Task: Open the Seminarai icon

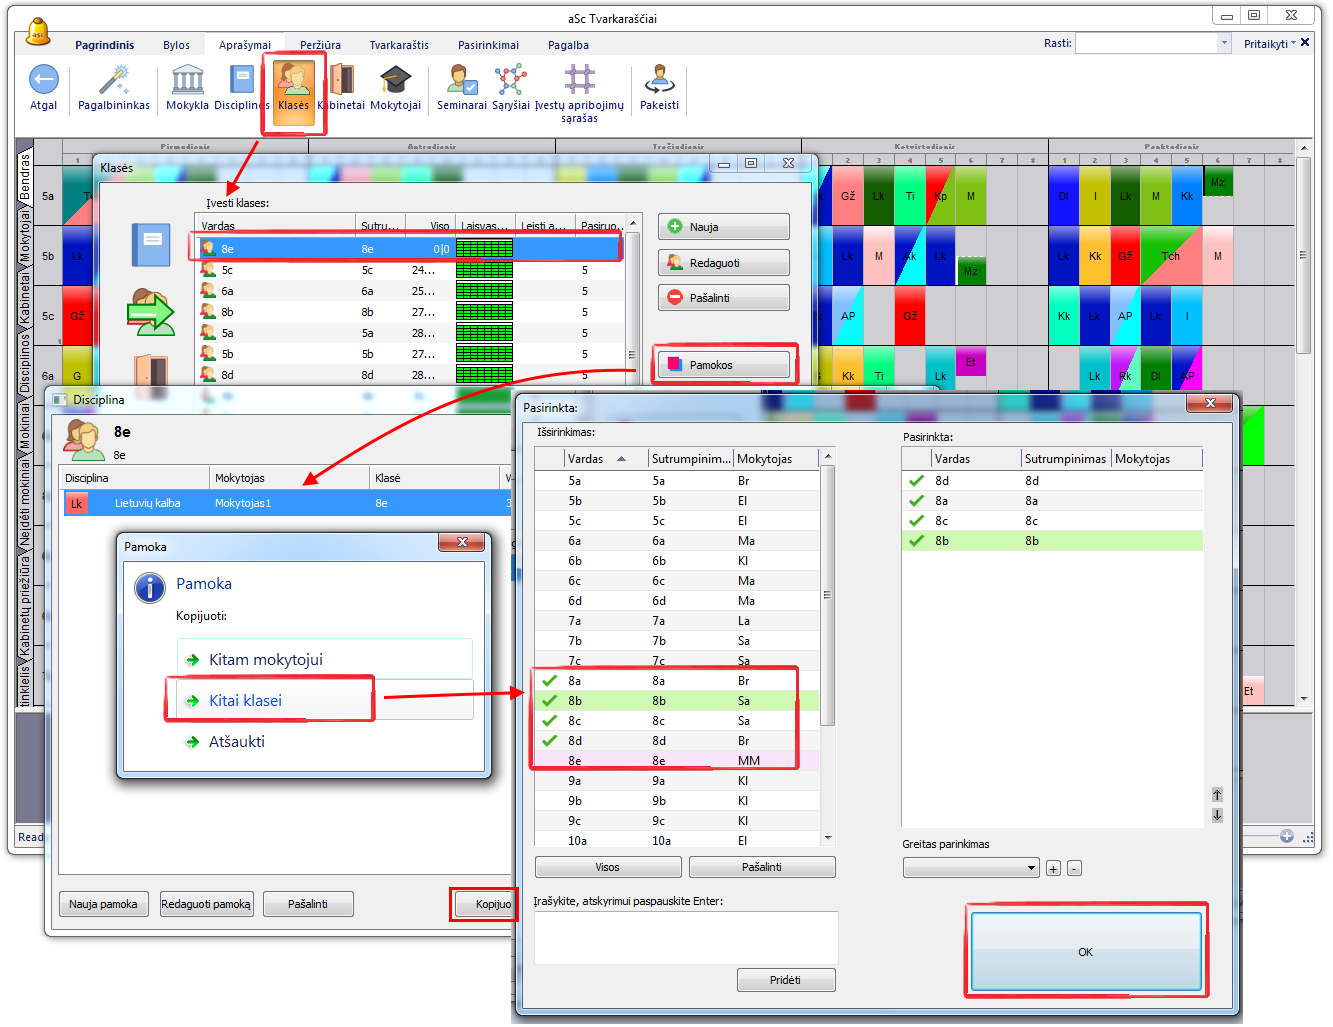Action: [461, 80]
